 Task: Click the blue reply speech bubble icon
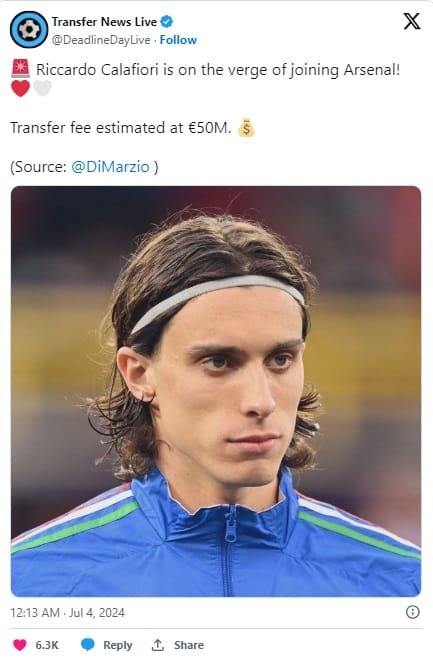(88, 644)
